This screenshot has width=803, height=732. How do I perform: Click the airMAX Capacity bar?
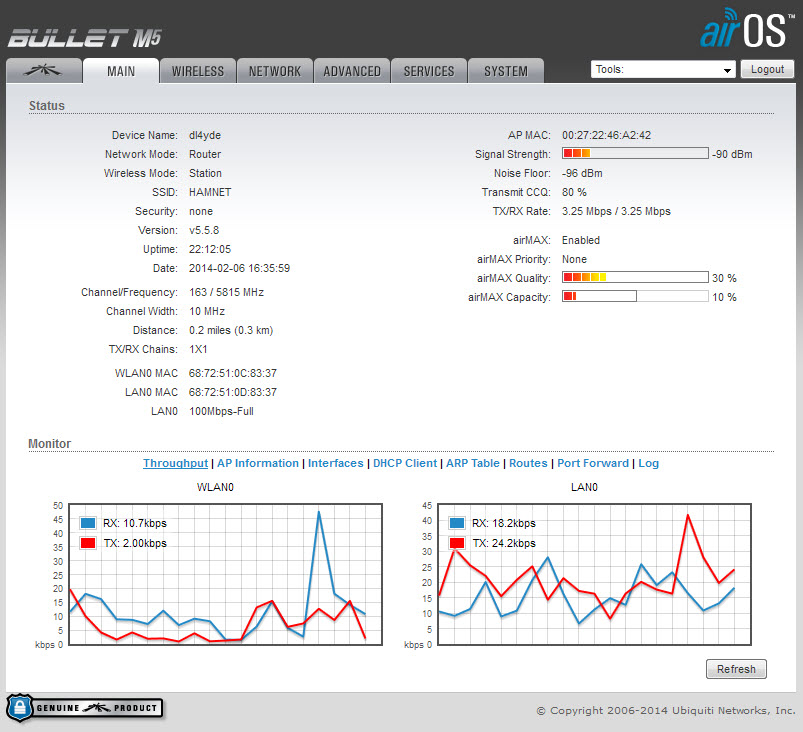coord(635,296)
